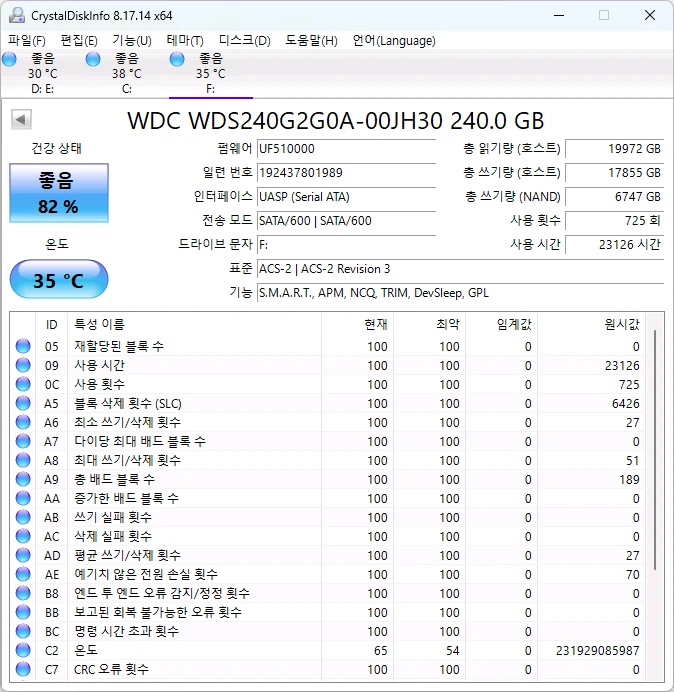
Task: Select the C: disk tab
Action: pyautogui.click(x=127, y=74)
